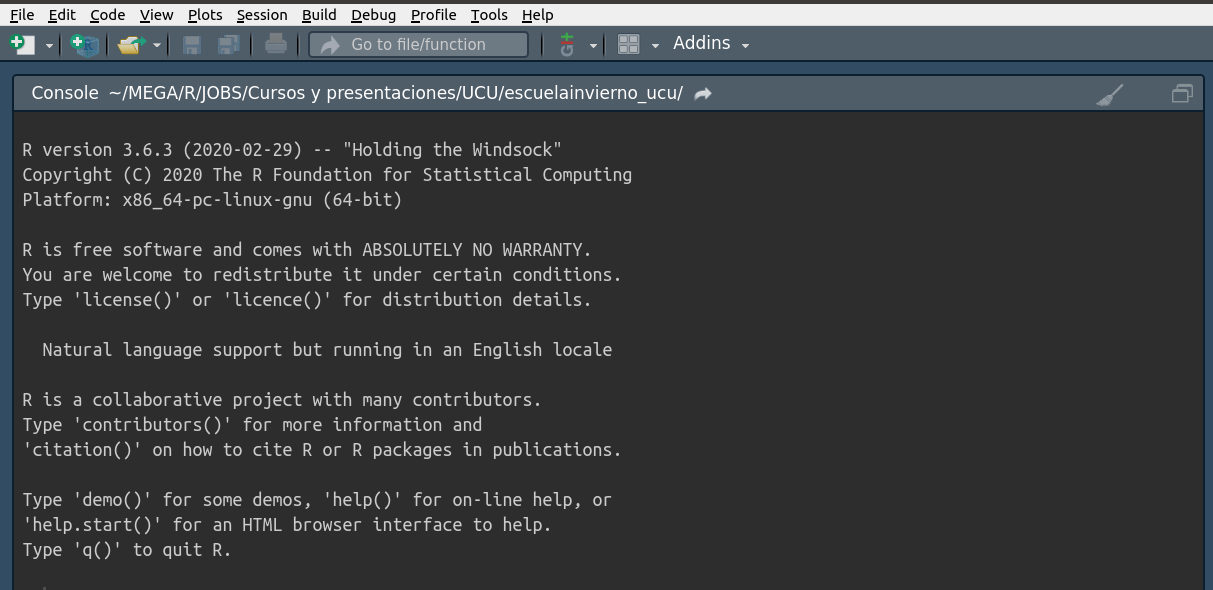Expand the recent files dropdown arrow

pos(156,45)
